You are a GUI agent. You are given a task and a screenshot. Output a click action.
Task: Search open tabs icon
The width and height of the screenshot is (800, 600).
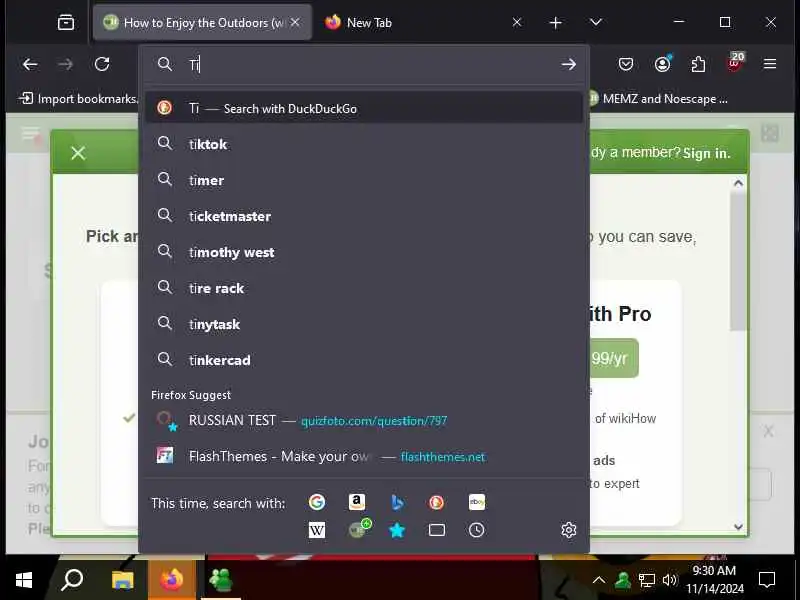click(x=437, y=530)
